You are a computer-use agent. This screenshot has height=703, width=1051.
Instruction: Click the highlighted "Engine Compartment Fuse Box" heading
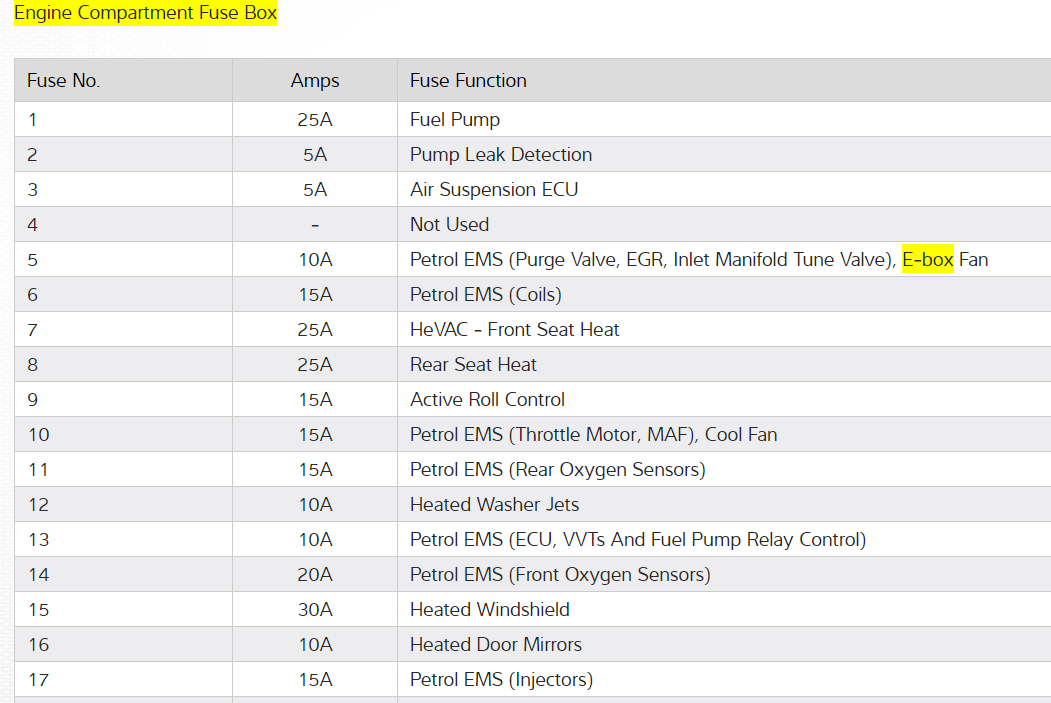145,14
